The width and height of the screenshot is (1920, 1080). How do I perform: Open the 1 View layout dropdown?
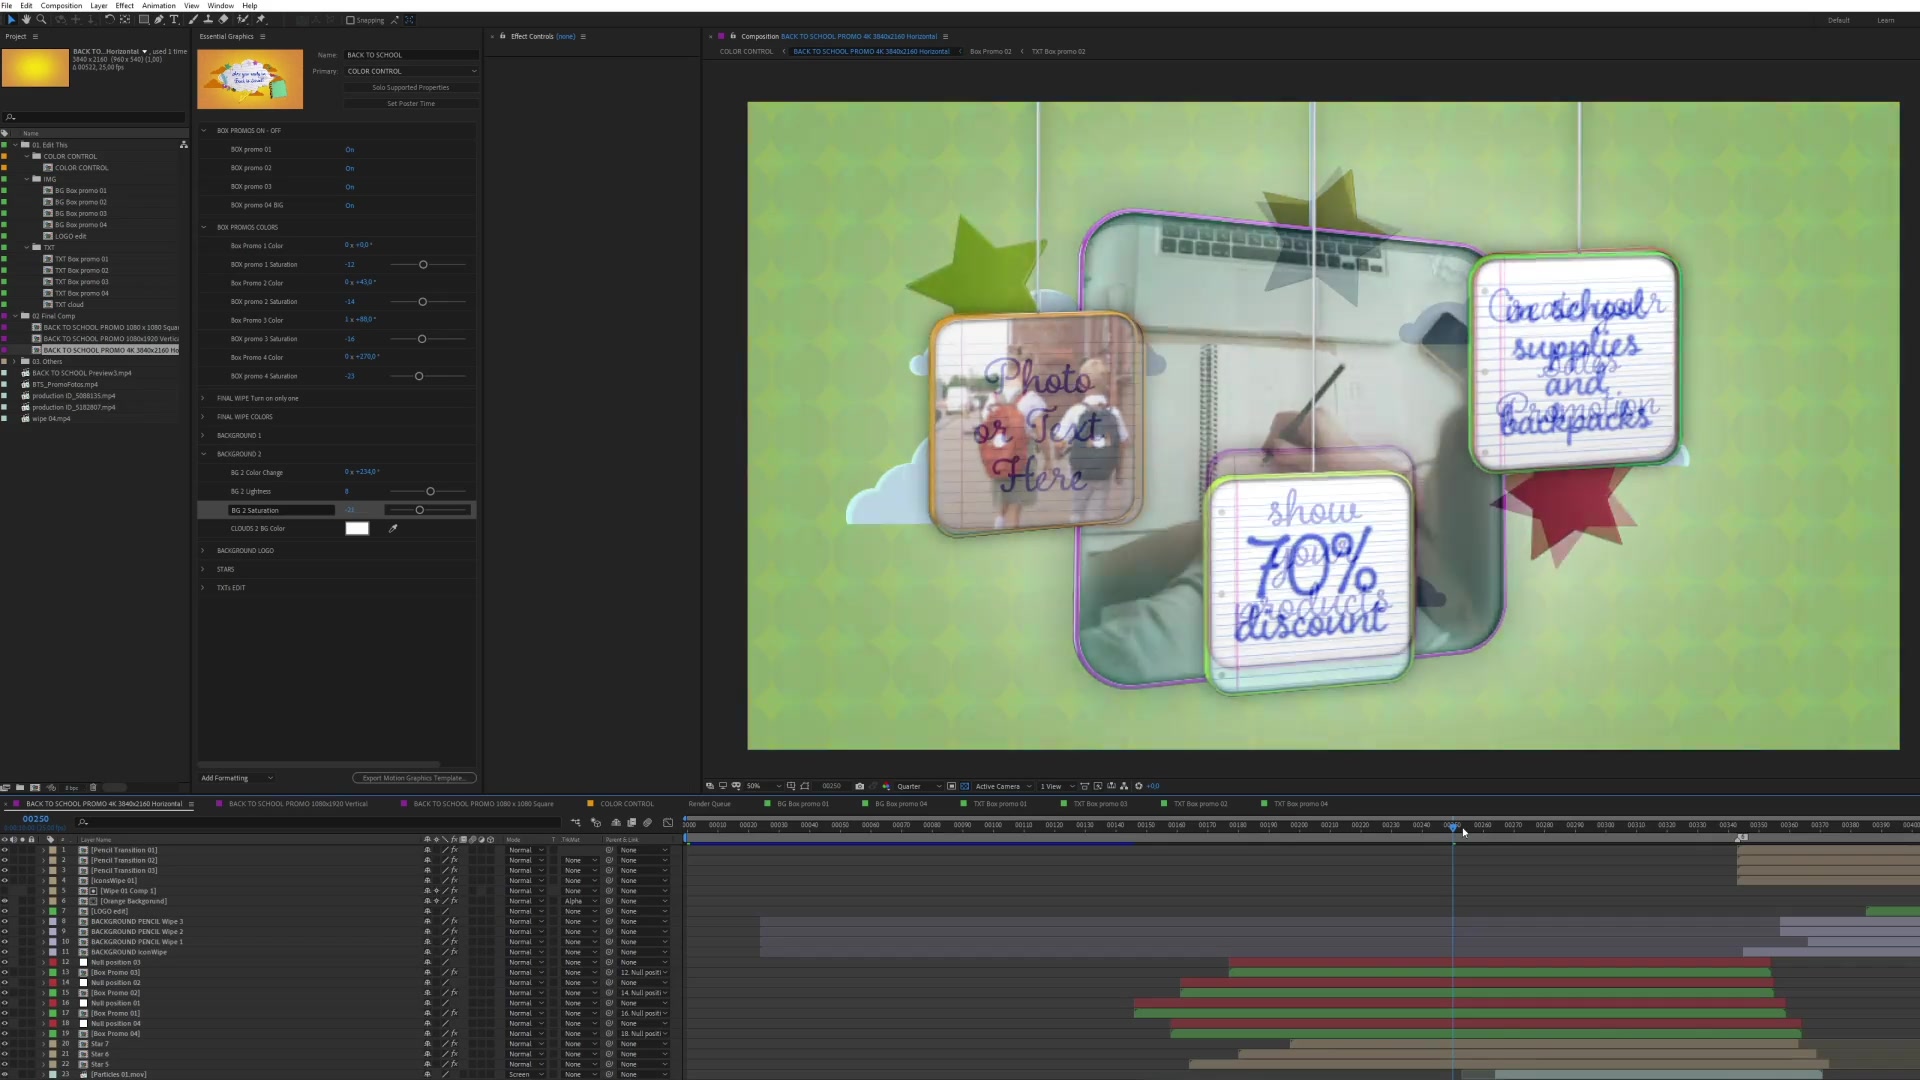[1056, 786]
